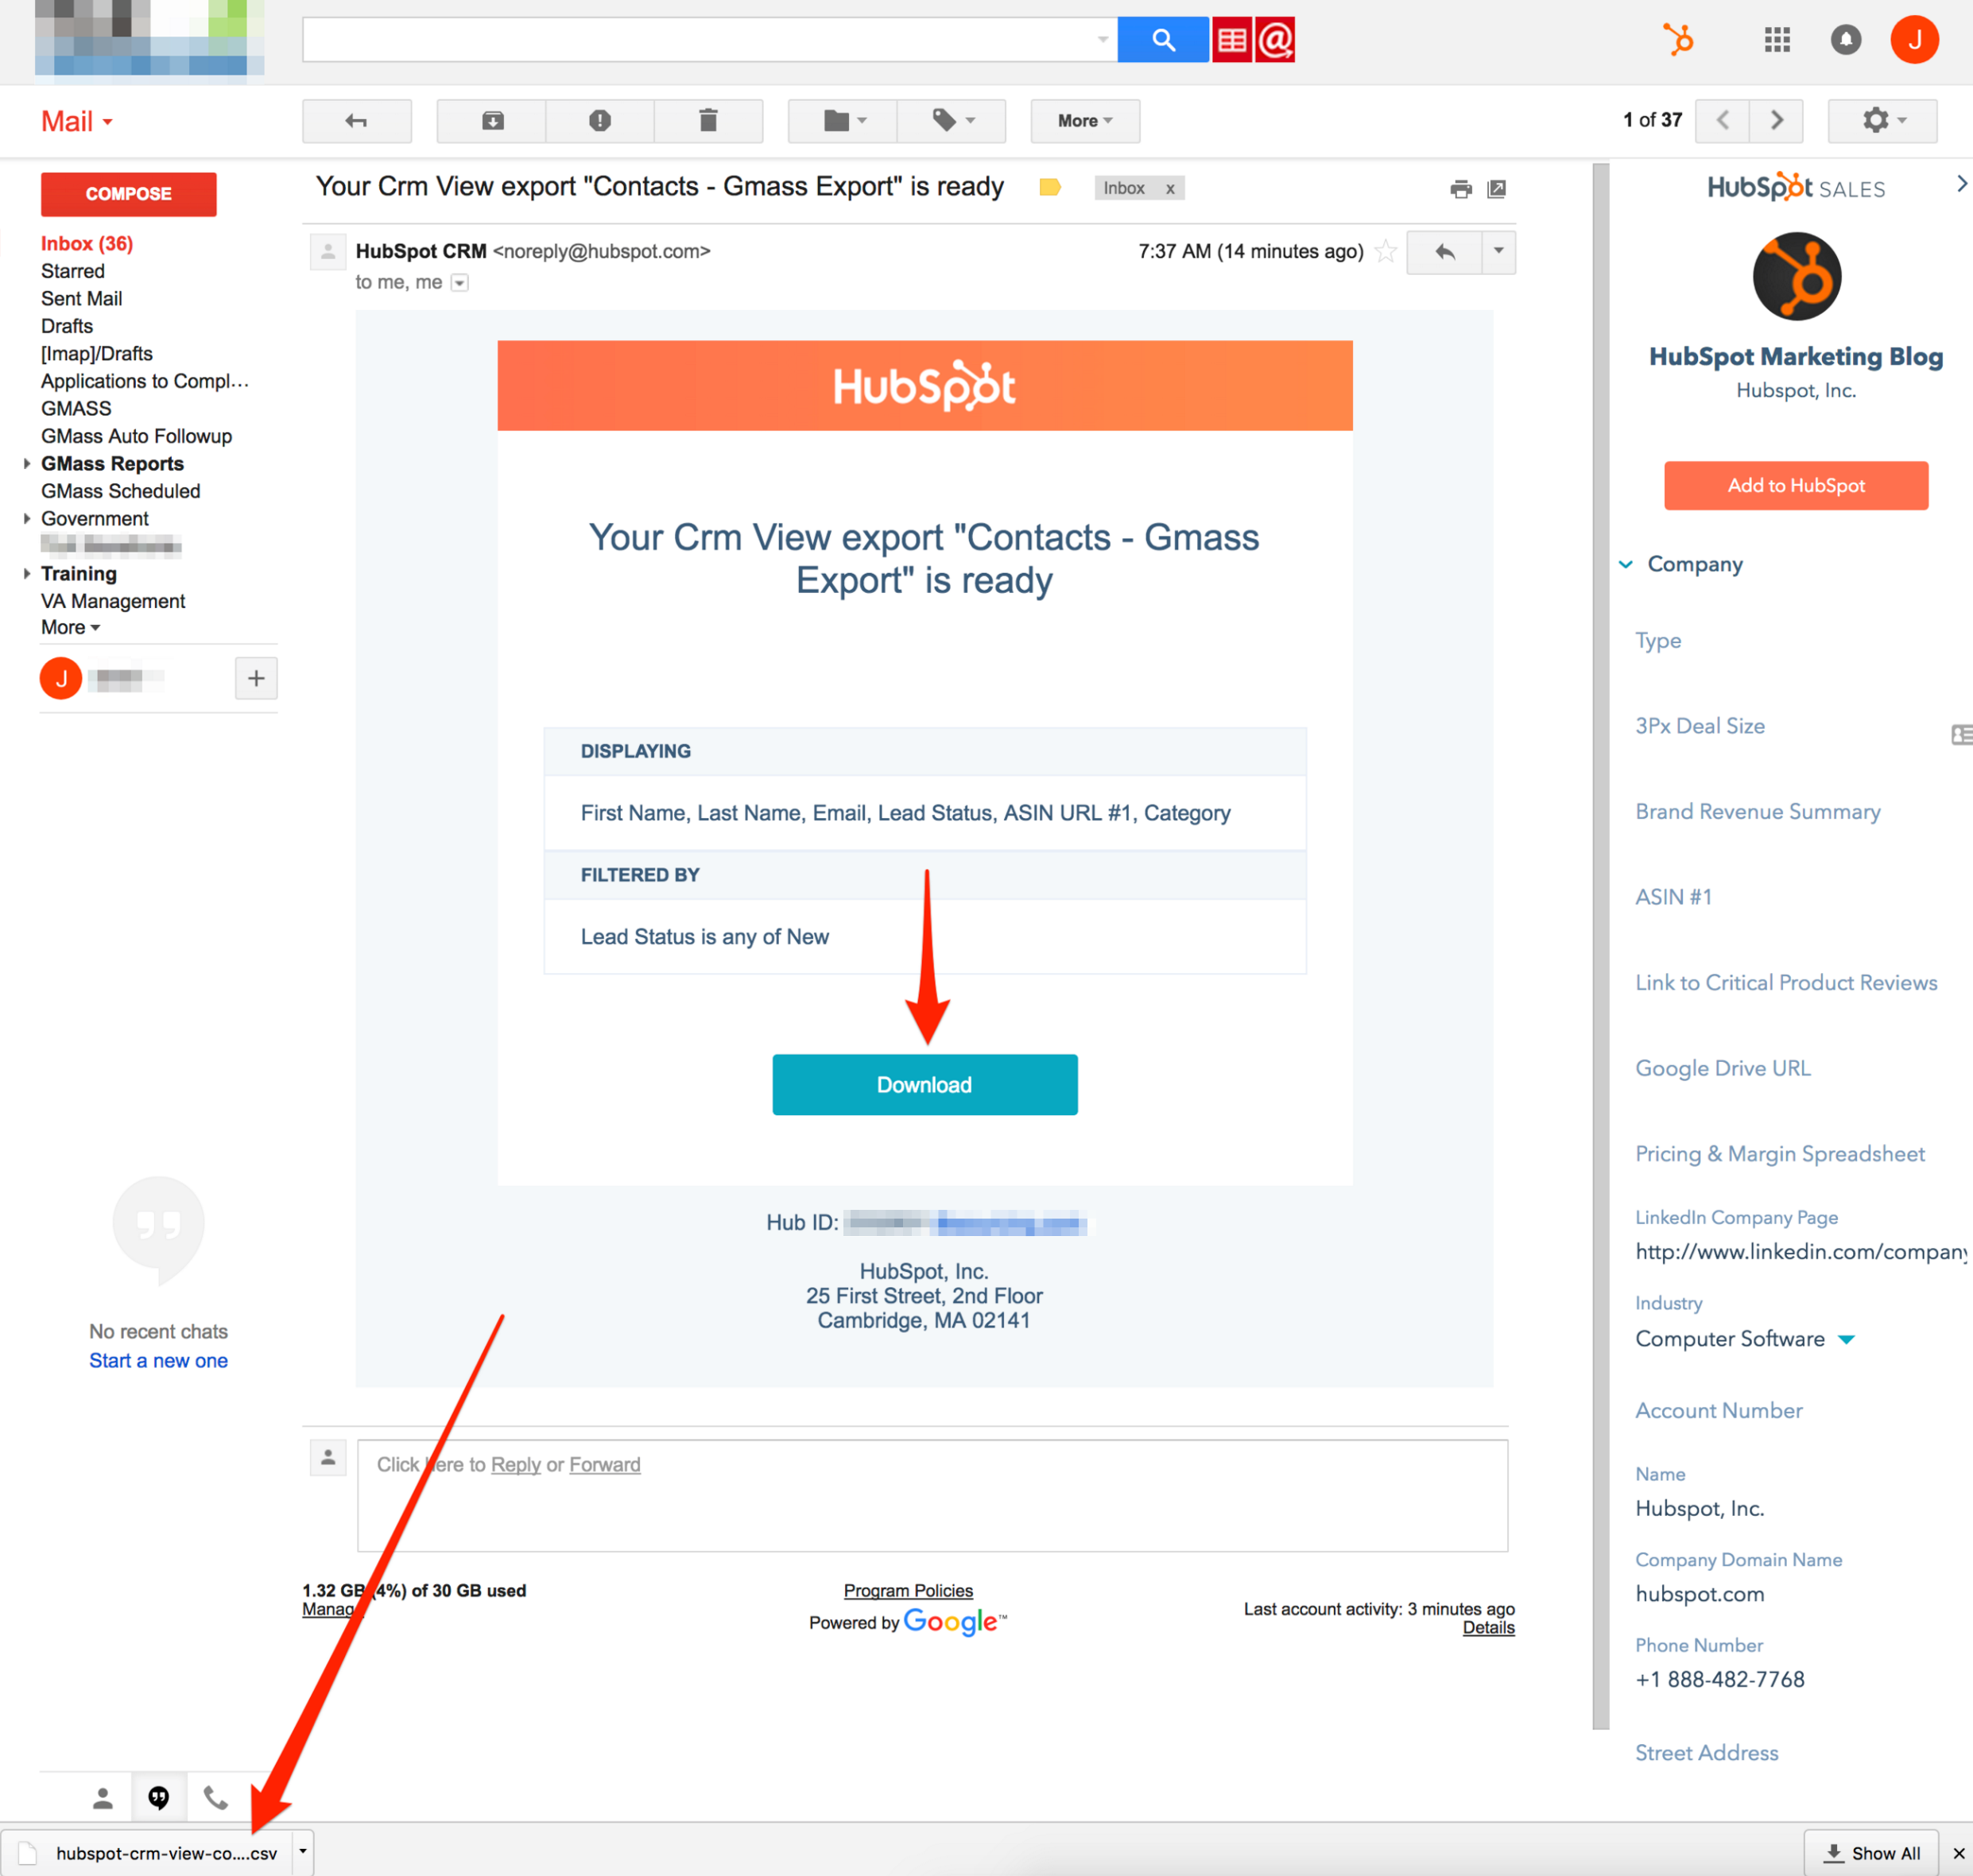Archive this email
Viewport: 1973px width, 1876px height.
pos(492,121)
